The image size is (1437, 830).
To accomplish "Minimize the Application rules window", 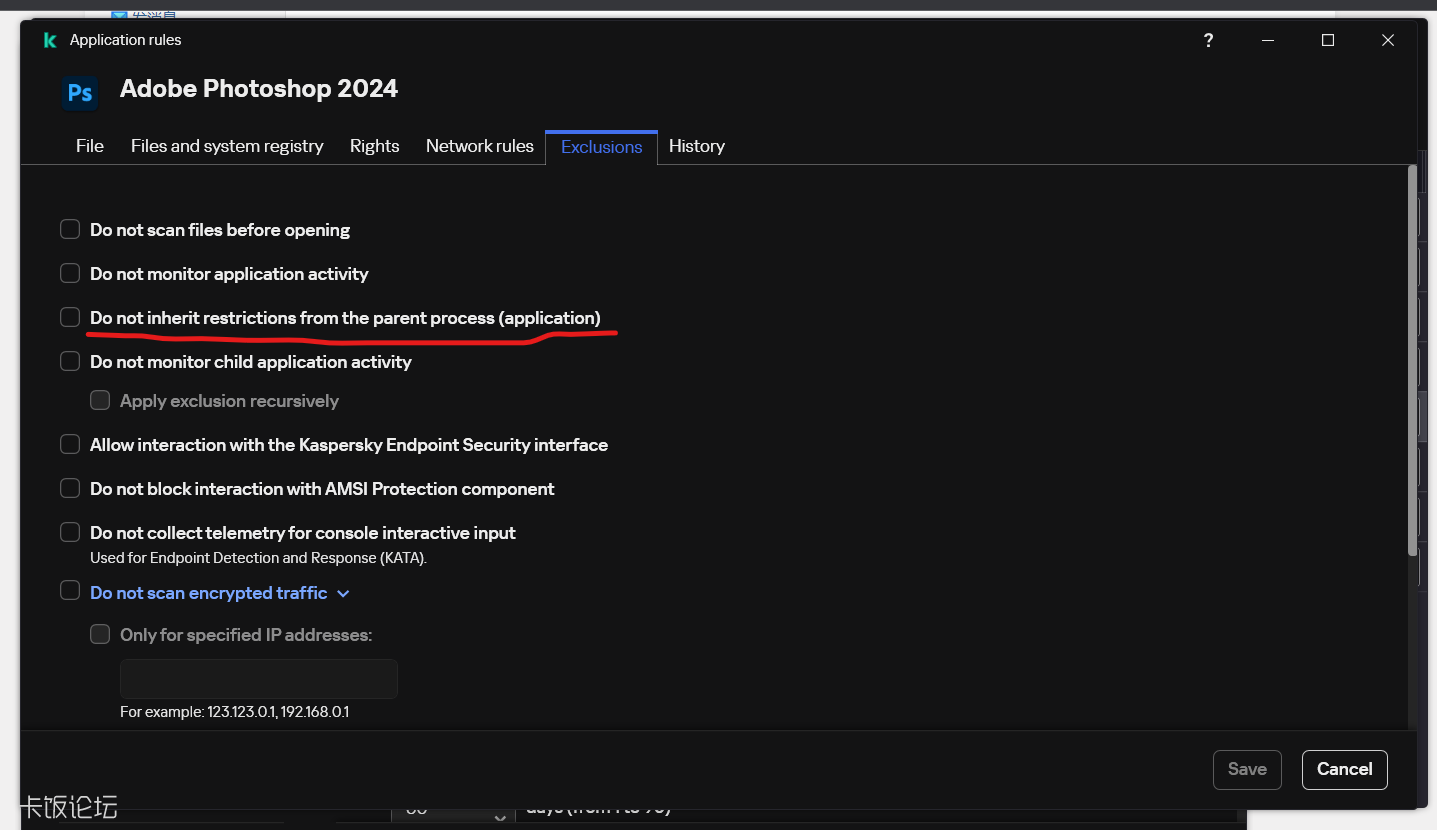I will (1268, 40).
